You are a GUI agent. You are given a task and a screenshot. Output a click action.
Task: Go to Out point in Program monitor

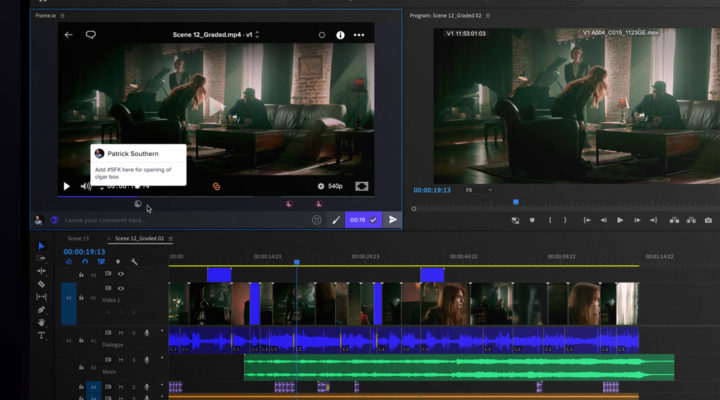[x=653, y=220]
